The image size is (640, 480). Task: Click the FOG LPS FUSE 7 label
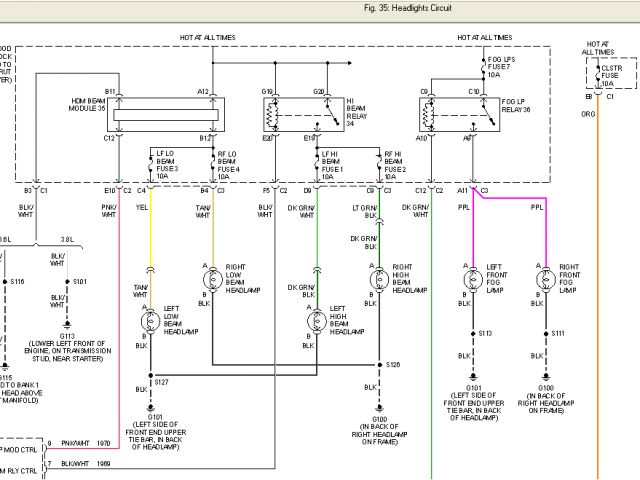click(498, 65)
